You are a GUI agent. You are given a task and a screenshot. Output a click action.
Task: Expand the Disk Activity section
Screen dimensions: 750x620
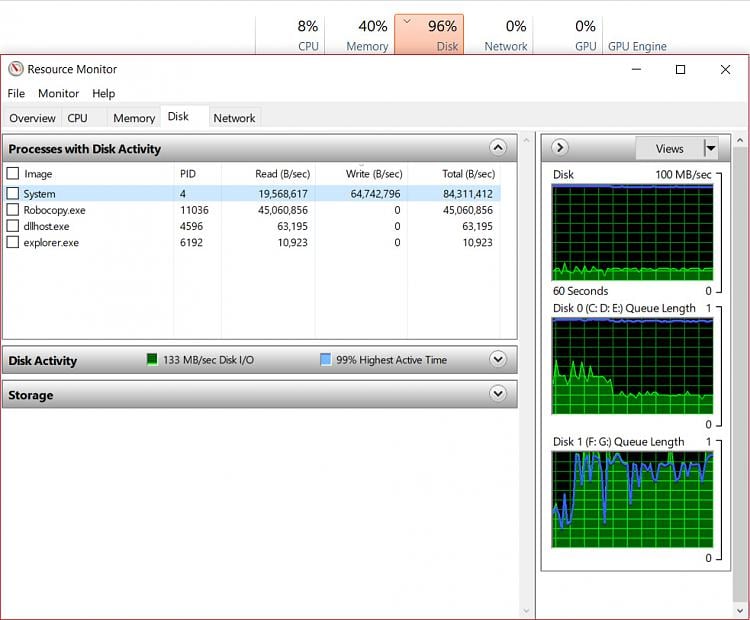(x=498, y=360)
